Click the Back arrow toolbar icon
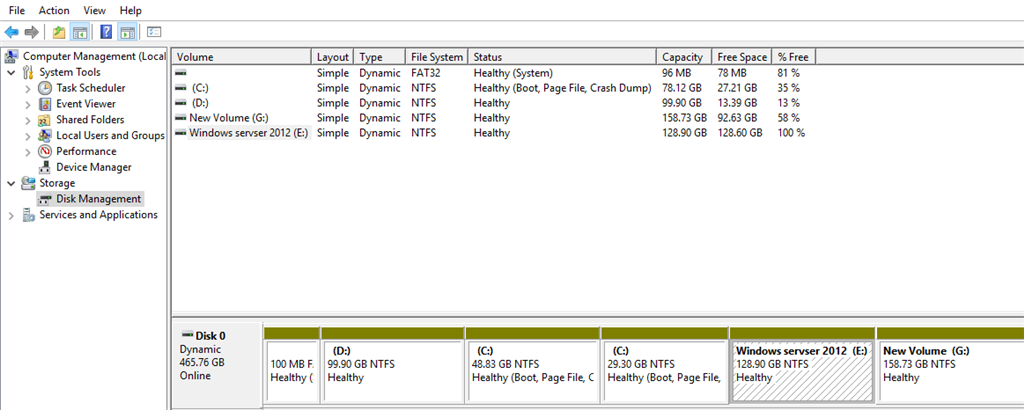Screen dimensions: 1024x410 12,32
